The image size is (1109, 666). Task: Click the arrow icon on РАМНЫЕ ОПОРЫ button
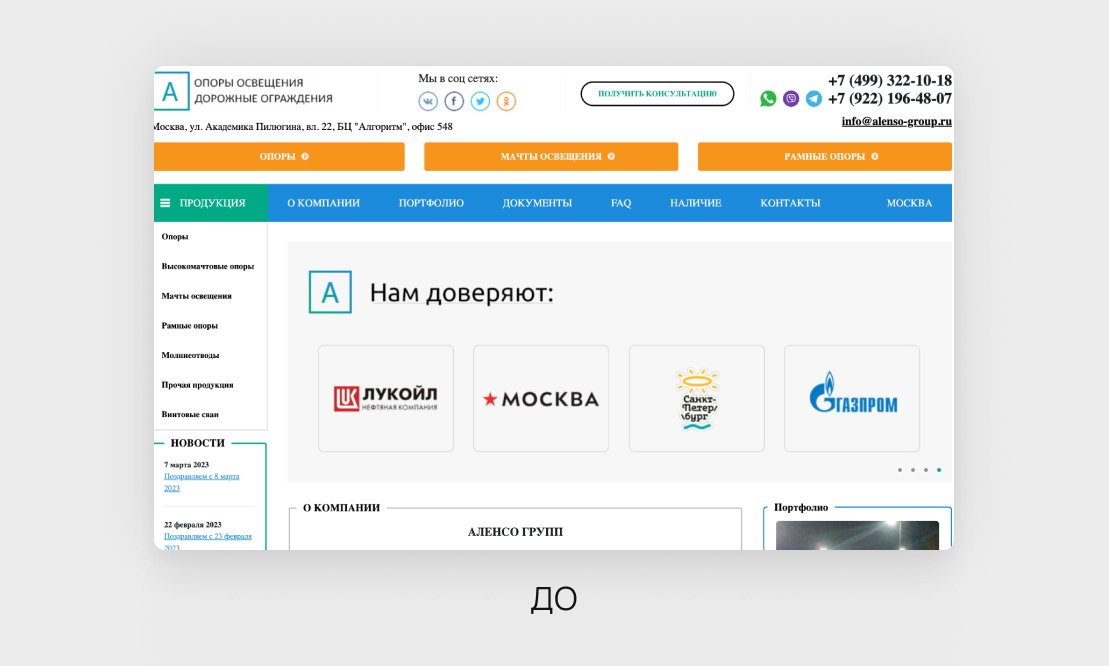tap(875, 156)
